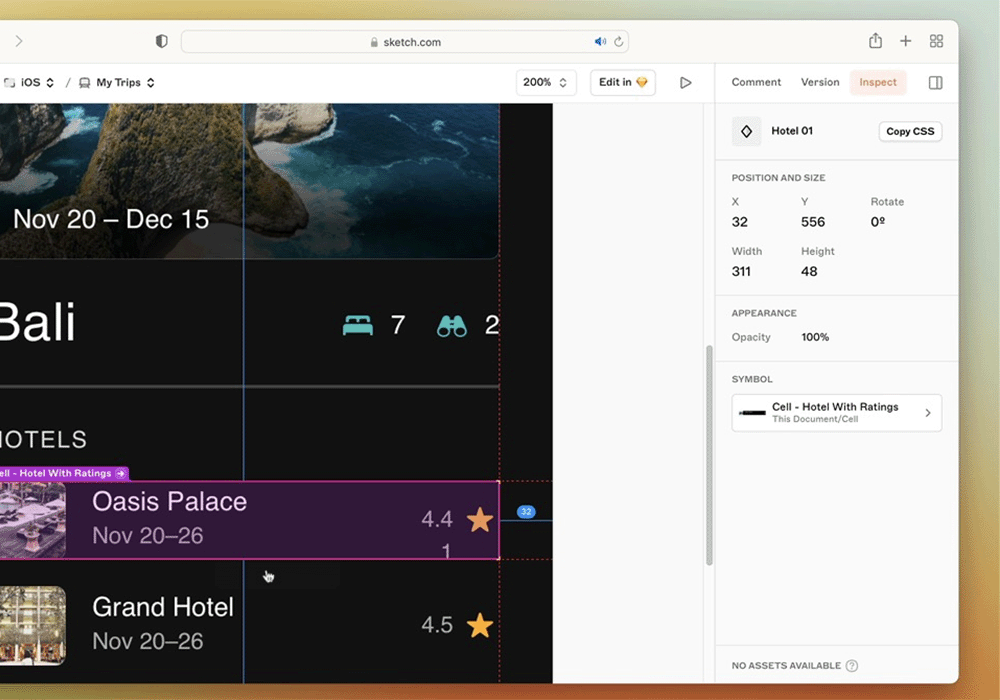Click the 4.4 rating text

[437, 519]
